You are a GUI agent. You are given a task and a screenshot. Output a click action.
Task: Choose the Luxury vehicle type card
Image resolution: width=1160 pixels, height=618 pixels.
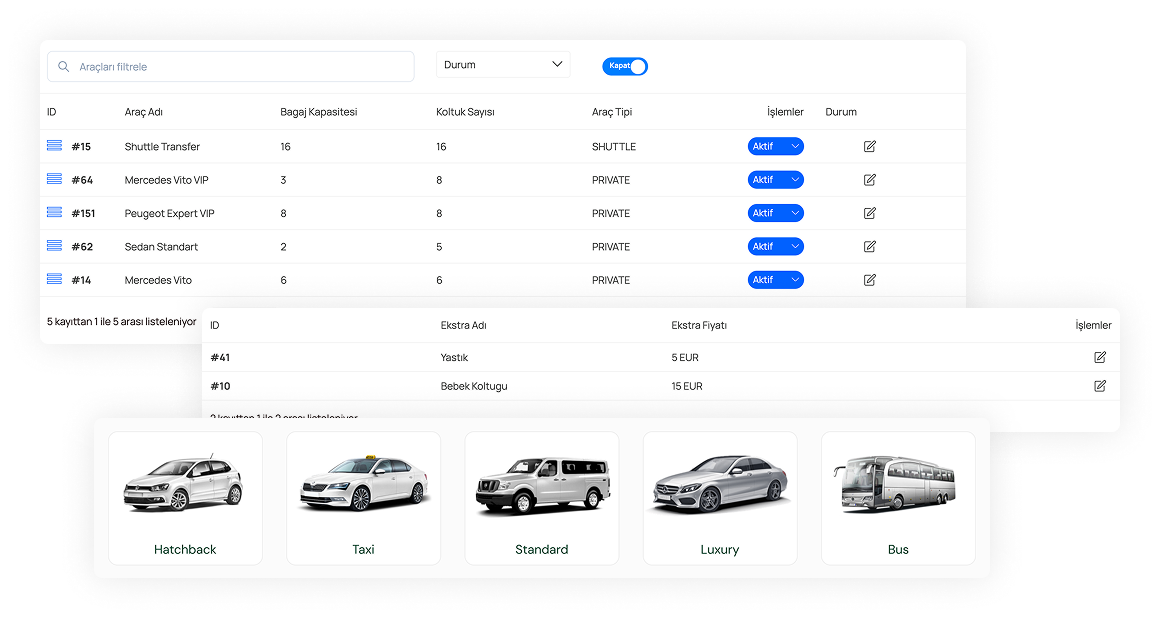point(720,498)
